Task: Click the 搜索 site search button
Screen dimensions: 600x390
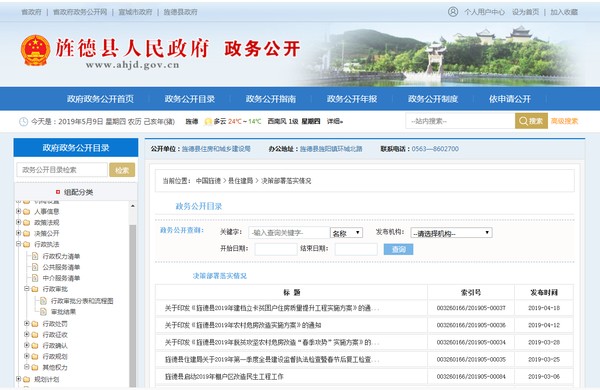Action: (x=531, y=121)
